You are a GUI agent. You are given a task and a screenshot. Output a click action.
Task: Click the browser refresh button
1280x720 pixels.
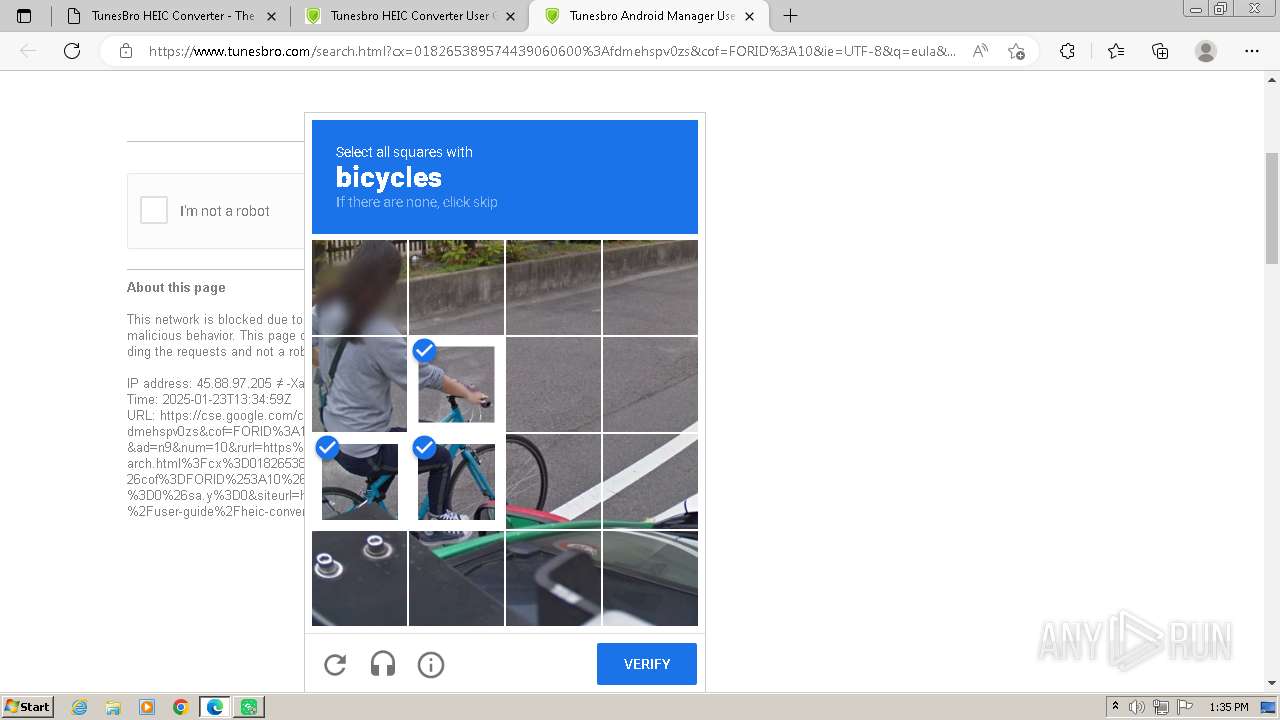pos(72,51)
